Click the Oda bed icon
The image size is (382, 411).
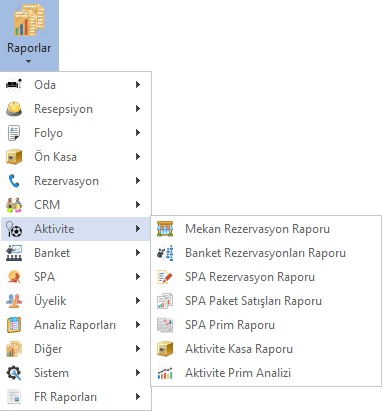click(14, 84)
